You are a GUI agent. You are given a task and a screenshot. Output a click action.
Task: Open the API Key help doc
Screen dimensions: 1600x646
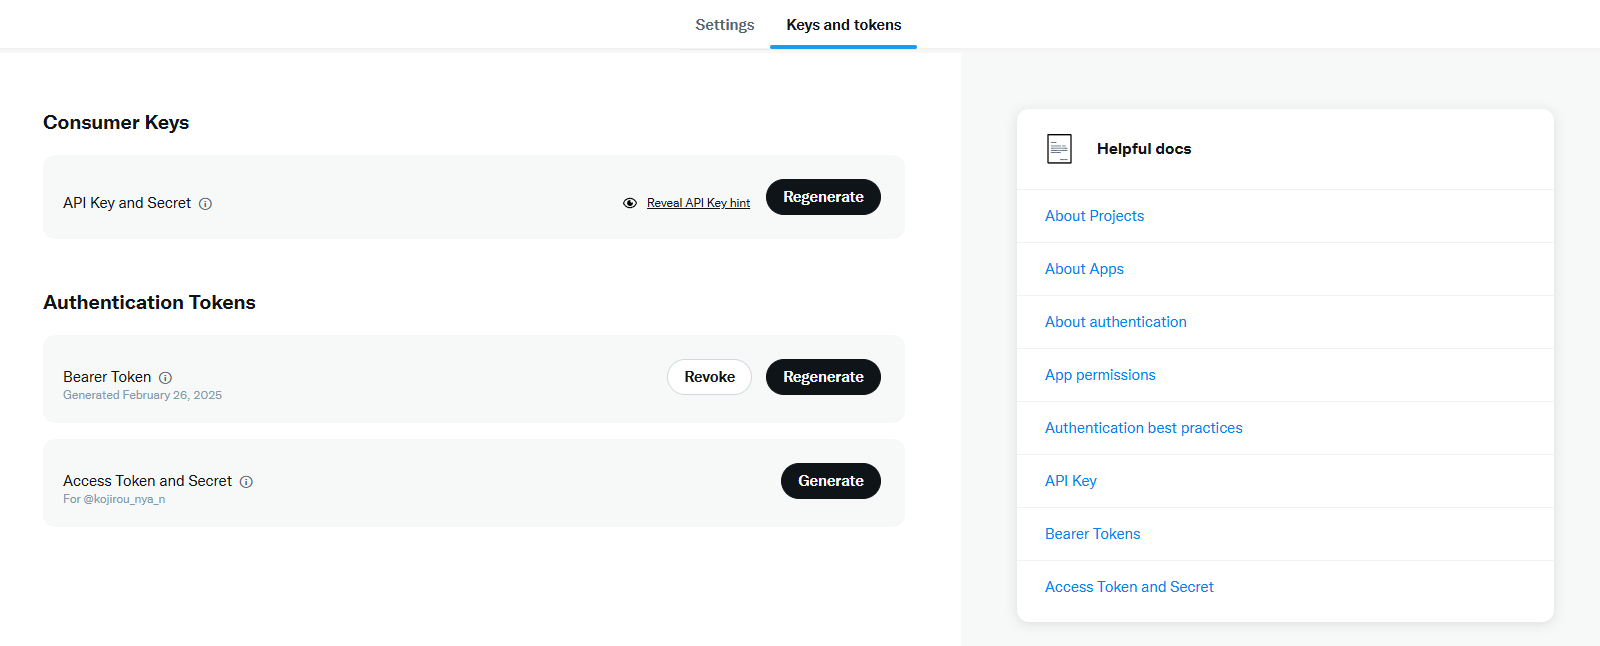click(1071, 481)
